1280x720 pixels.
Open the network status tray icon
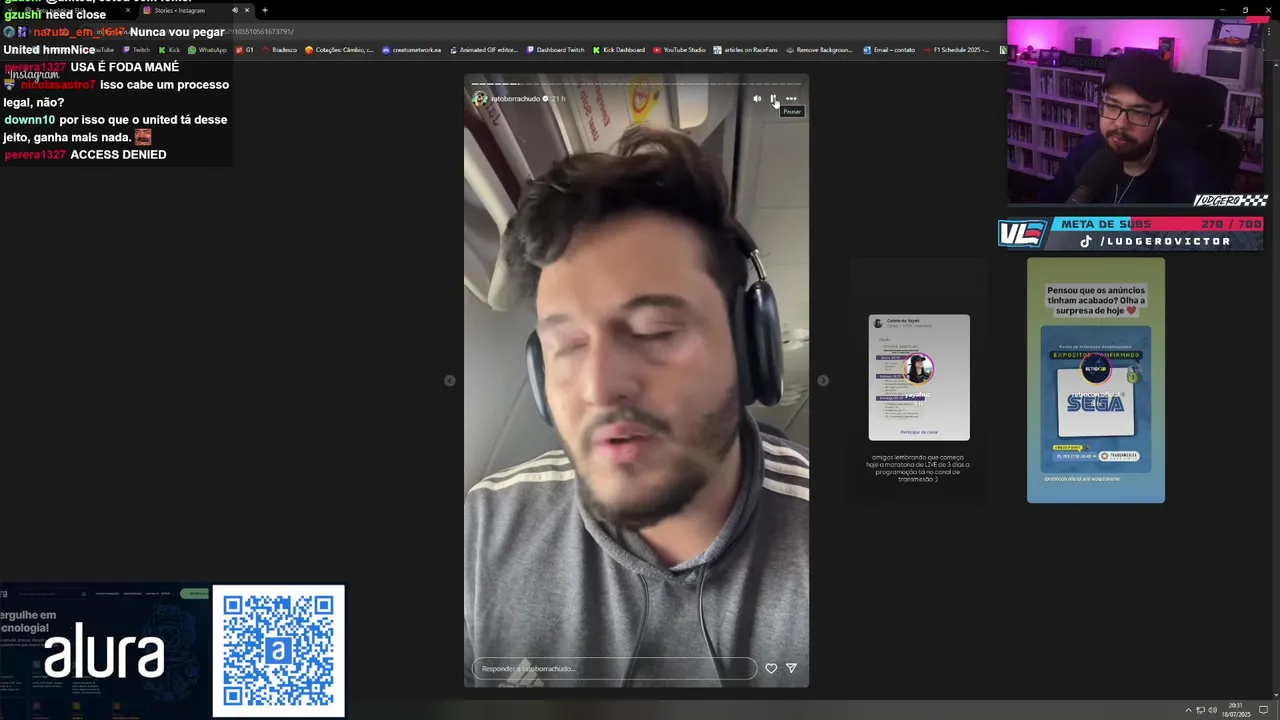click(1200, 710)
